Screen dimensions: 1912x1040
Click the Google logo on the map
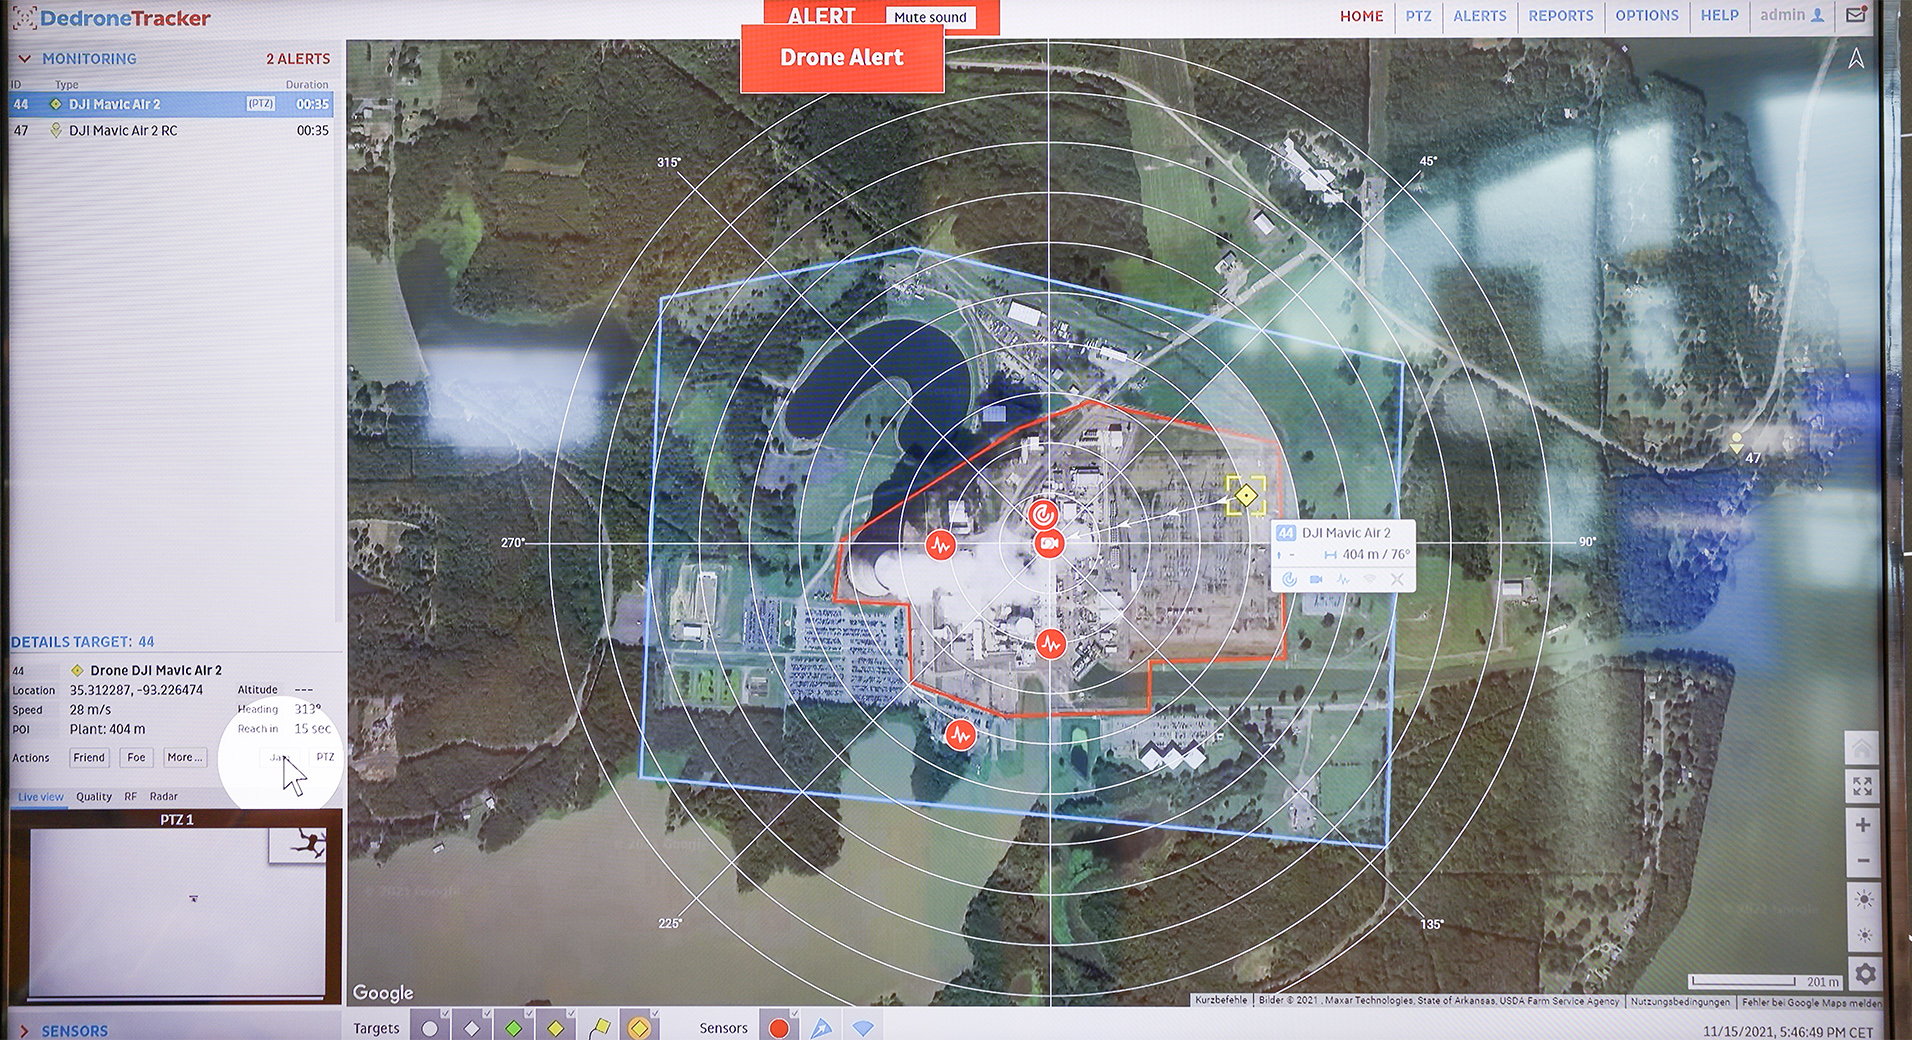coord(382,993)
